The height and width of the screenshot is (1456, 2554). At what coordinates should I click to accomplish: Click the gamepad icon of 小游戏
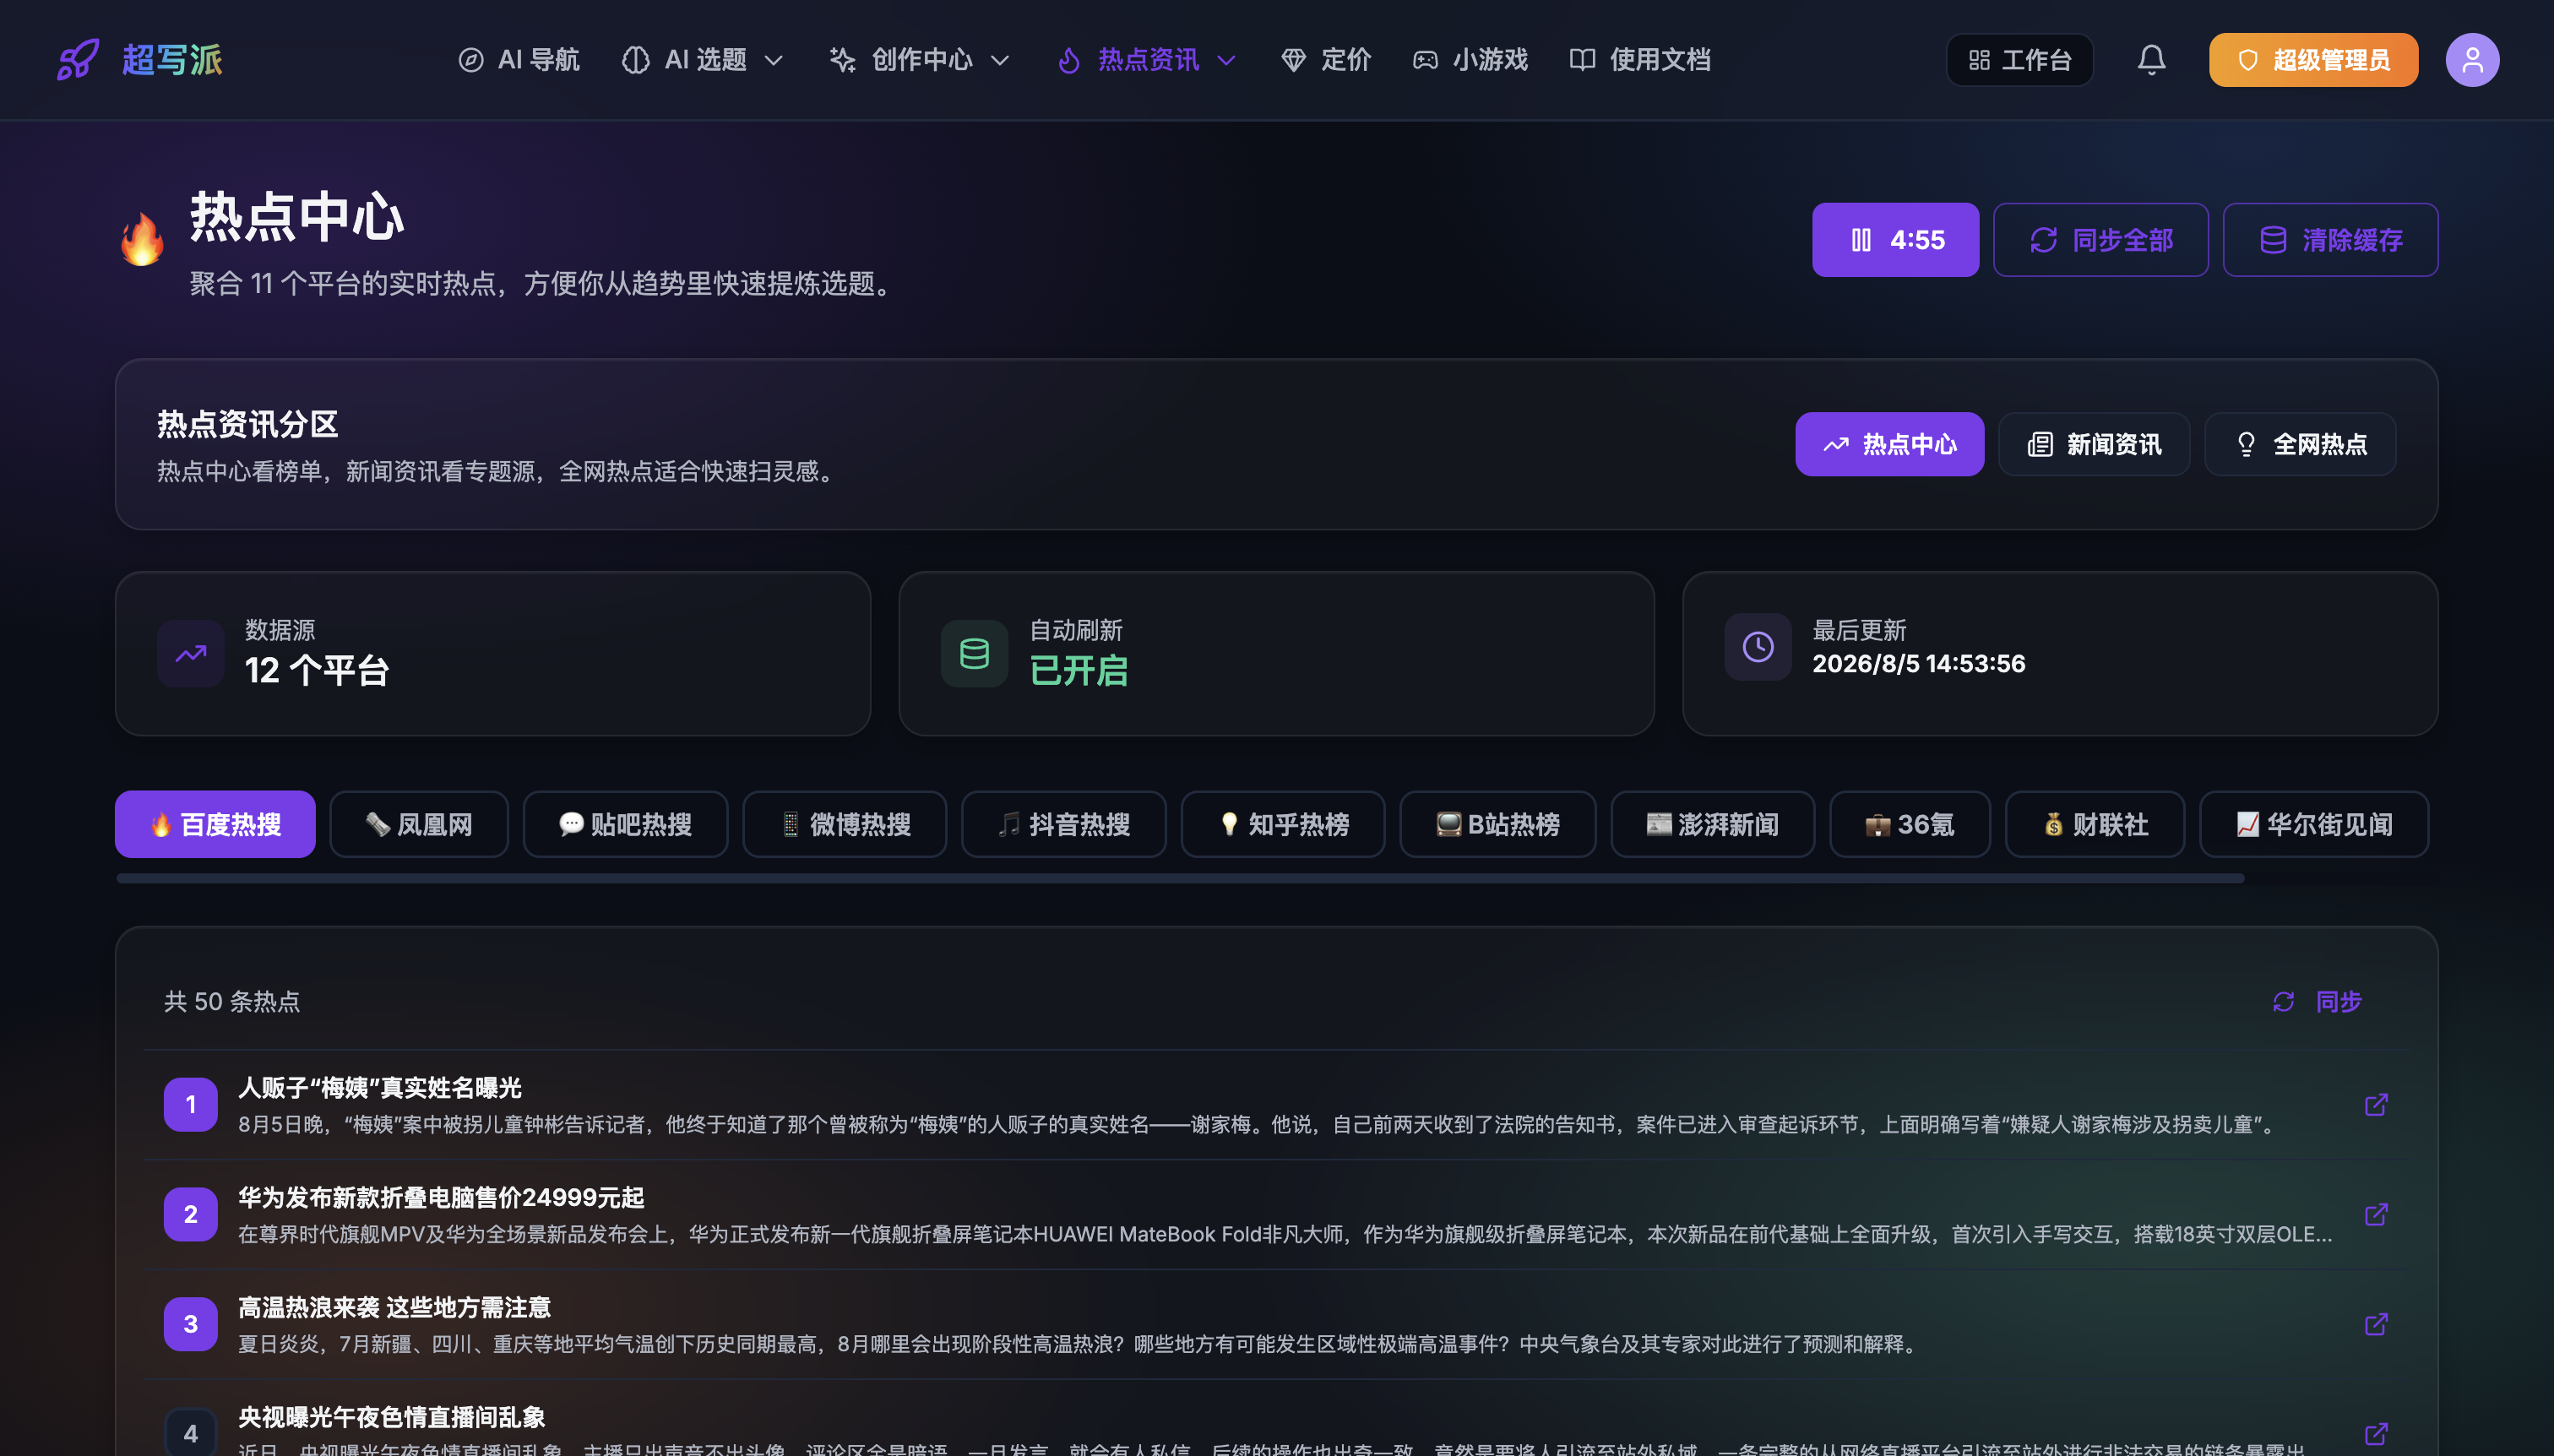(x=1425, y=60)
